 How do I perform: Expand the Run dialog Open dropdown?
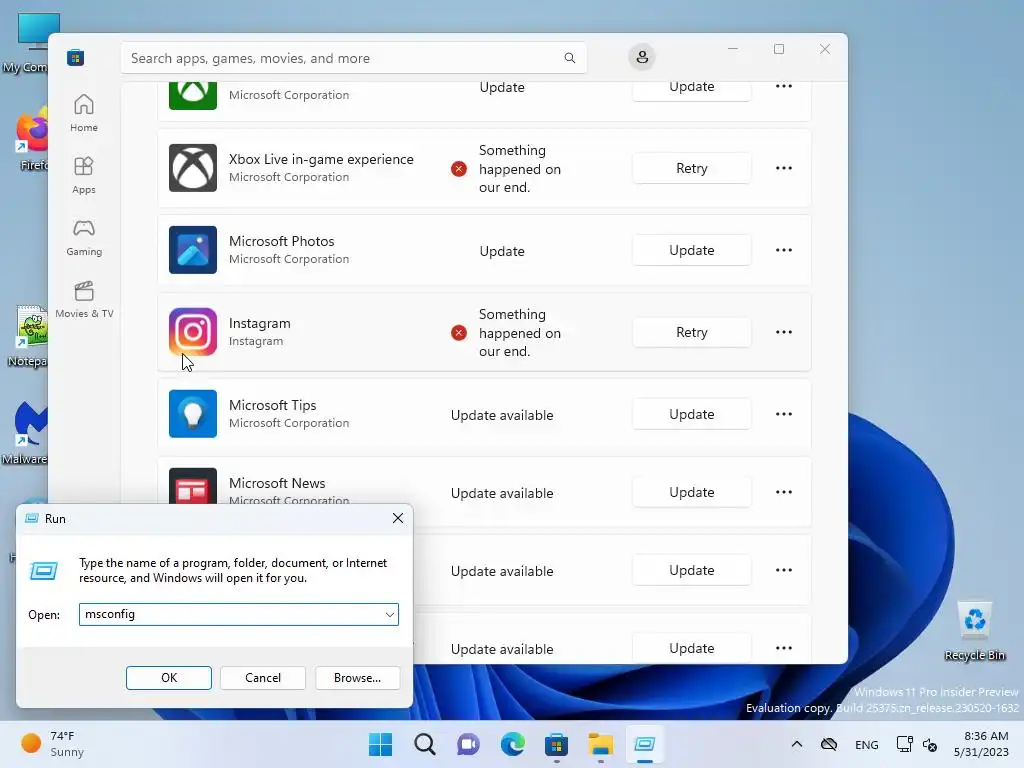click(x=389, y=615)
